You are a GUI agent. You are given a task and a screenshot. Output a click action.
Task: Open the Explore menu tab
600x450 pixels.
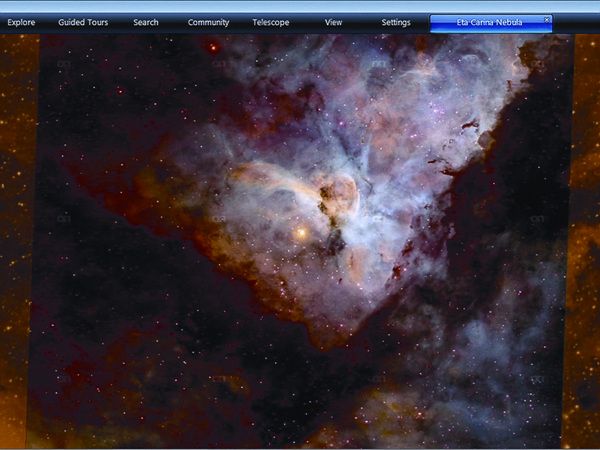coord(21,23)
